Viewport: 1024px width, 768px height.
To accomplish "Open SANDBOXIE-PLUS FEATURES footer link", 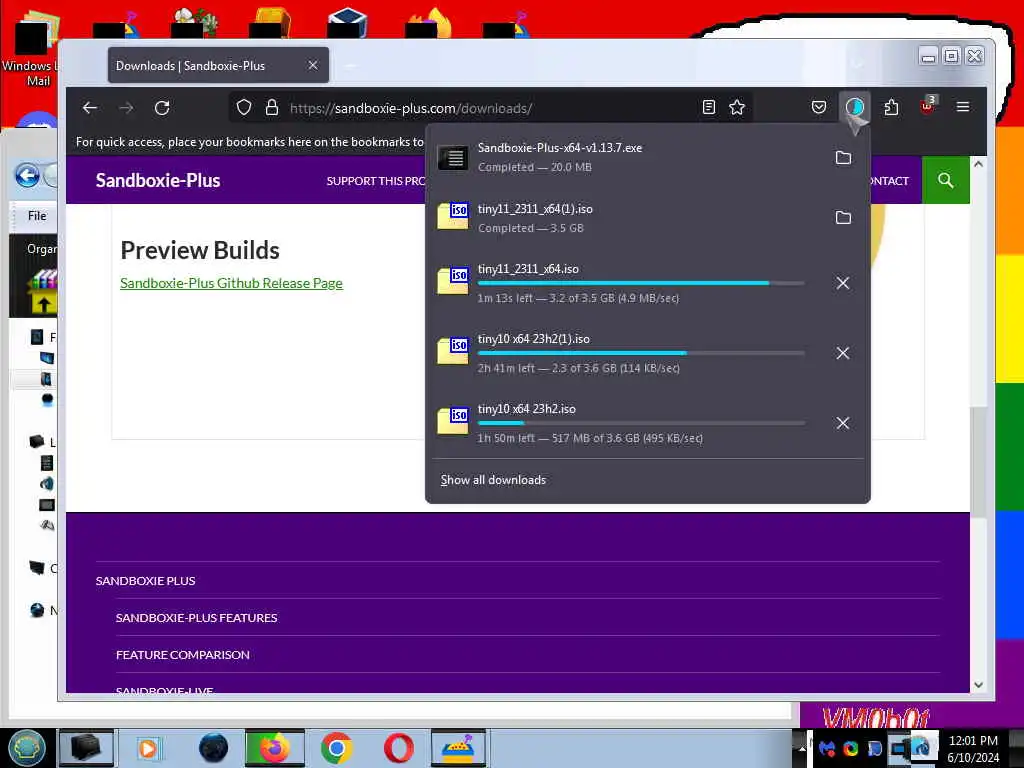I will pos(197,618).
